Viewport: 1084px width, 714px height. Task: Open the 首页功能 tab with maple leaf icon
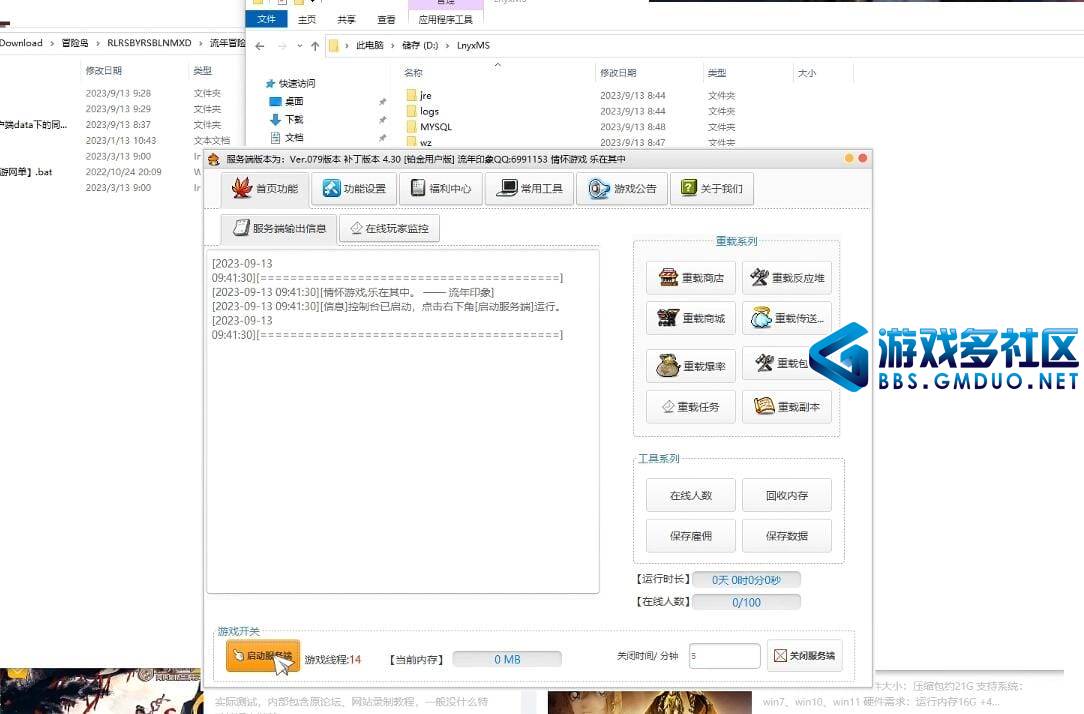click(265, 188)
